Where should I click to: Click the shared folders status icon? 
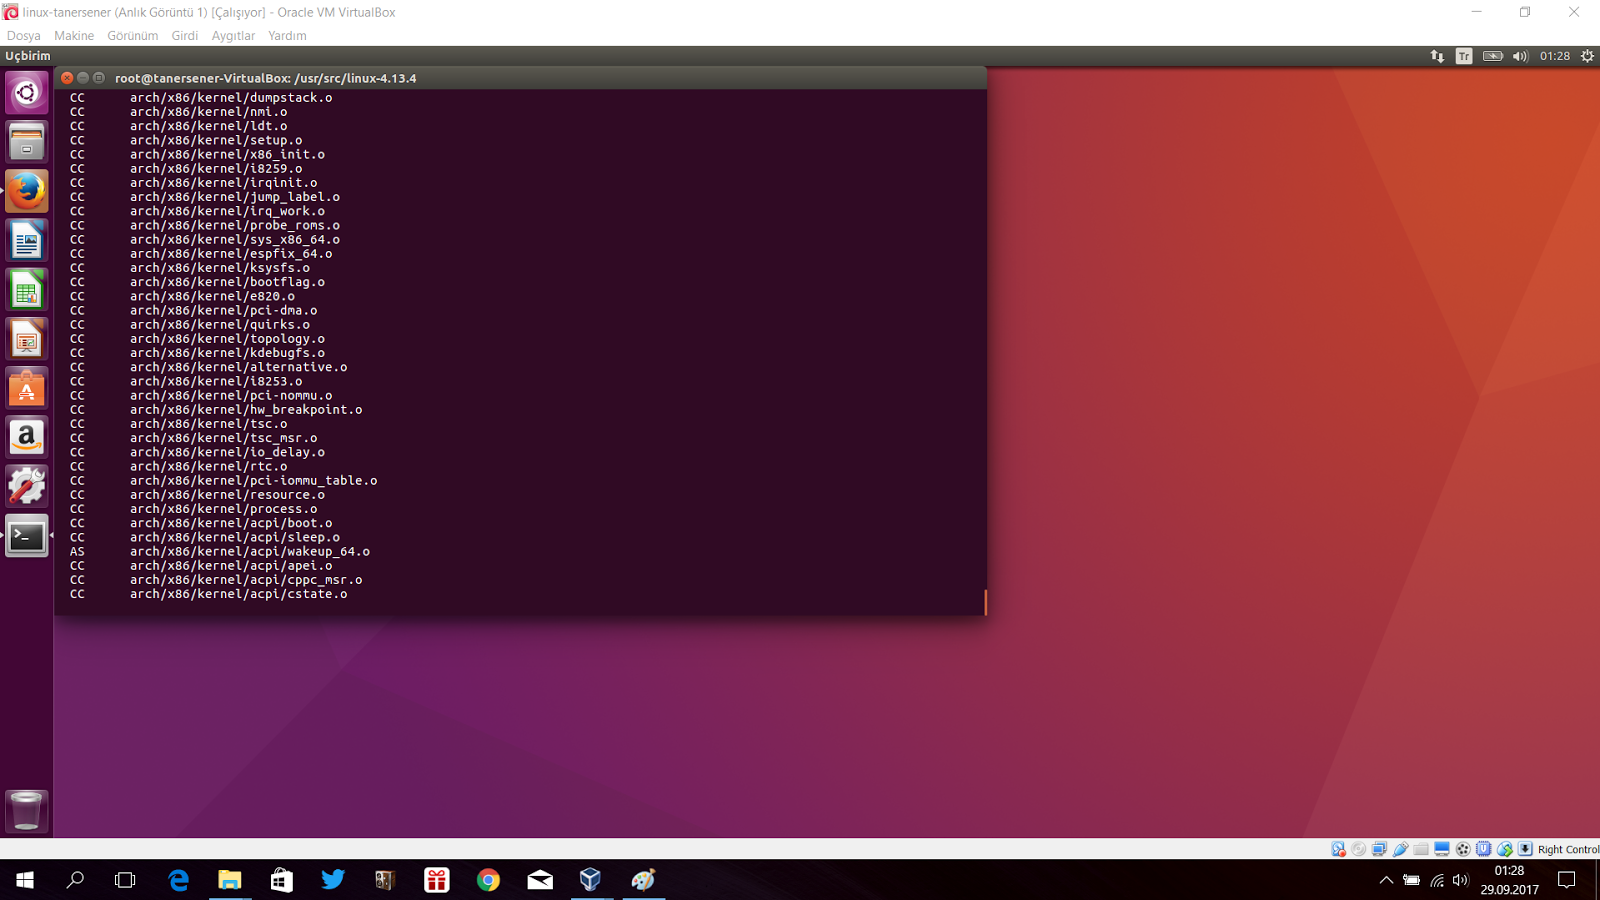tap(1422, 849)
